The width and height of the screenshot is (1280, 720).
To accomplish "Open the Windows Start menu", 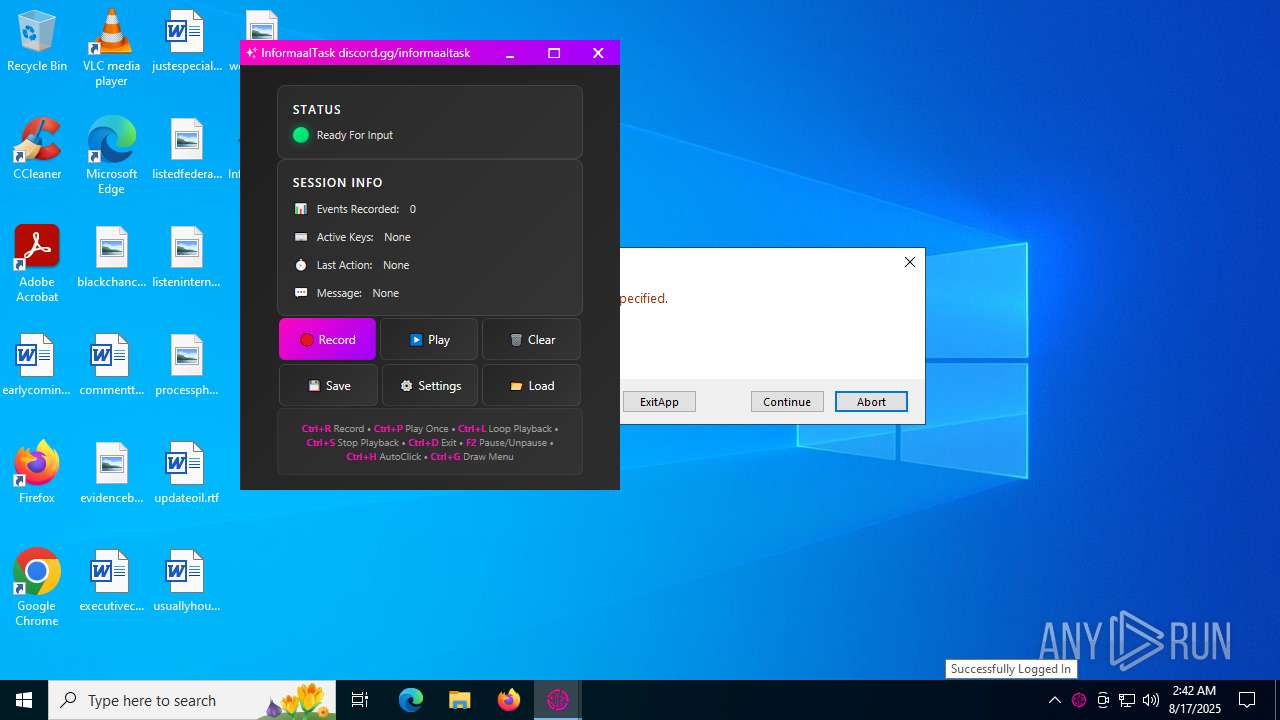I will tap(24, 700).
